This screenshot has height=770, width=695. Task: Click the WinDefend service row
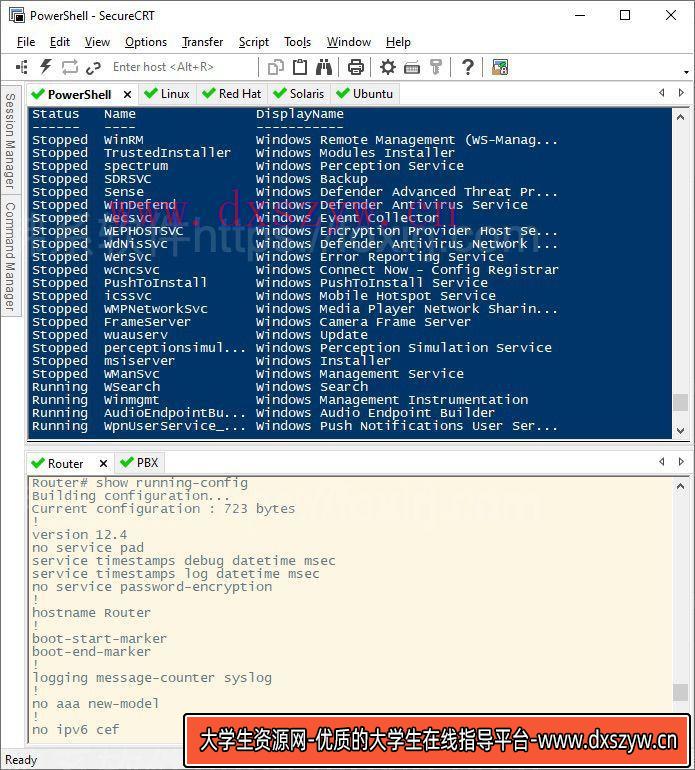[x=280, y=205]
